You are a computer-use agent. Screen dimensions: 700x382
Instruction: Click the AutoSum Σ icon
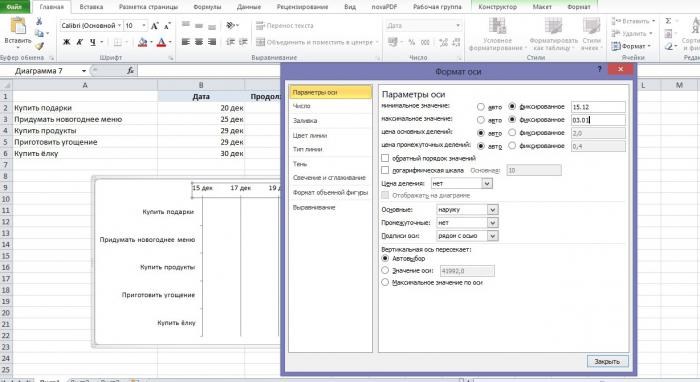point(668,21)
